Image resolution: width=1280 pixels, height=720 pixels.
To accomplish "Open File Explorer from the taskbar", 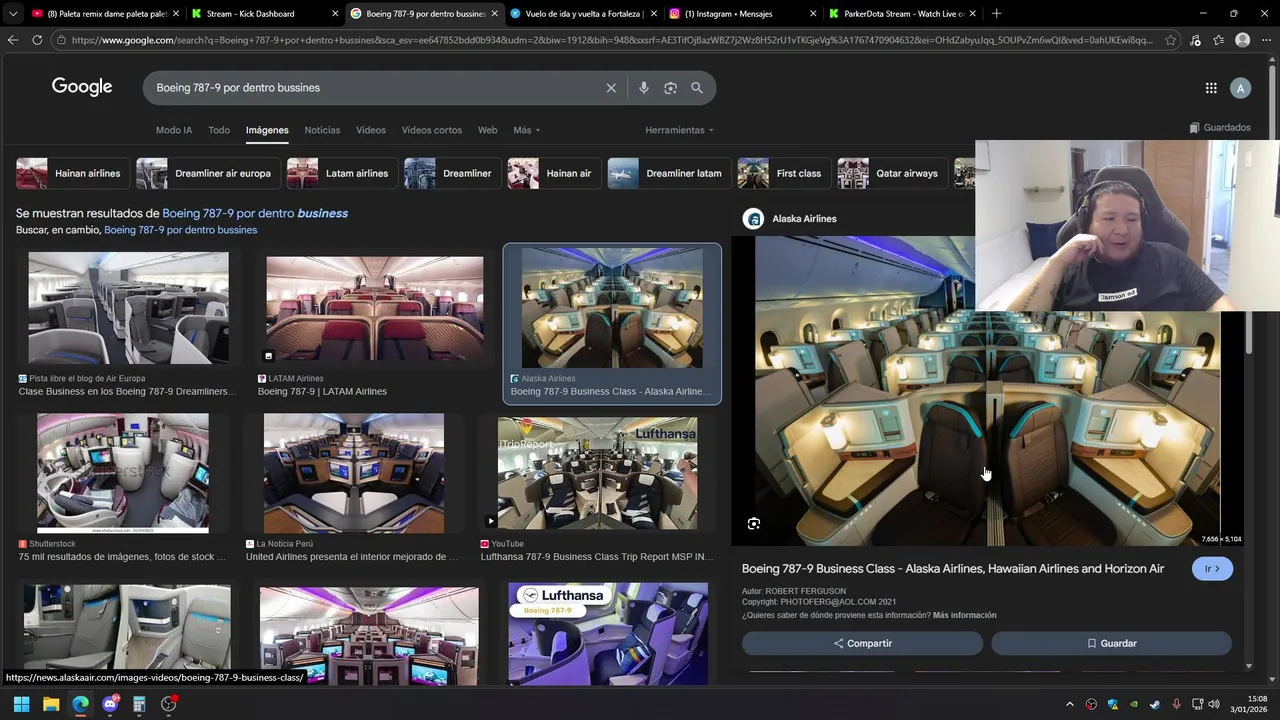I will click(x=51, y=704).
